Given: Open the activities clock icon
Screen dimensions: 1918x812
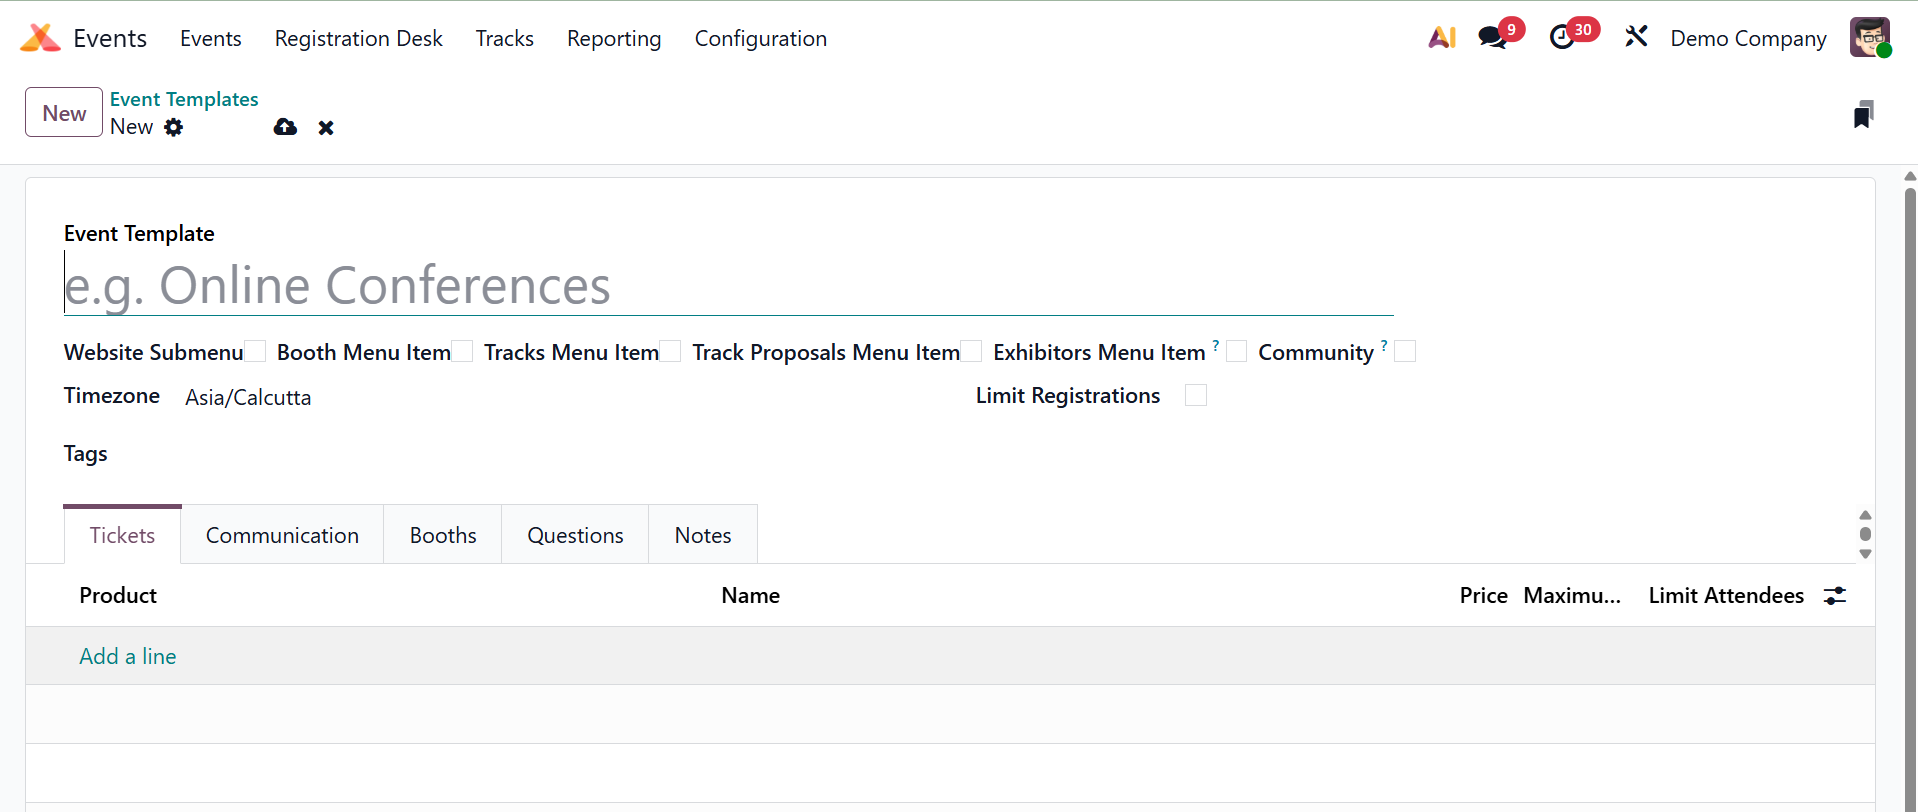Looking at the screenshot, I should (1561, 38).
